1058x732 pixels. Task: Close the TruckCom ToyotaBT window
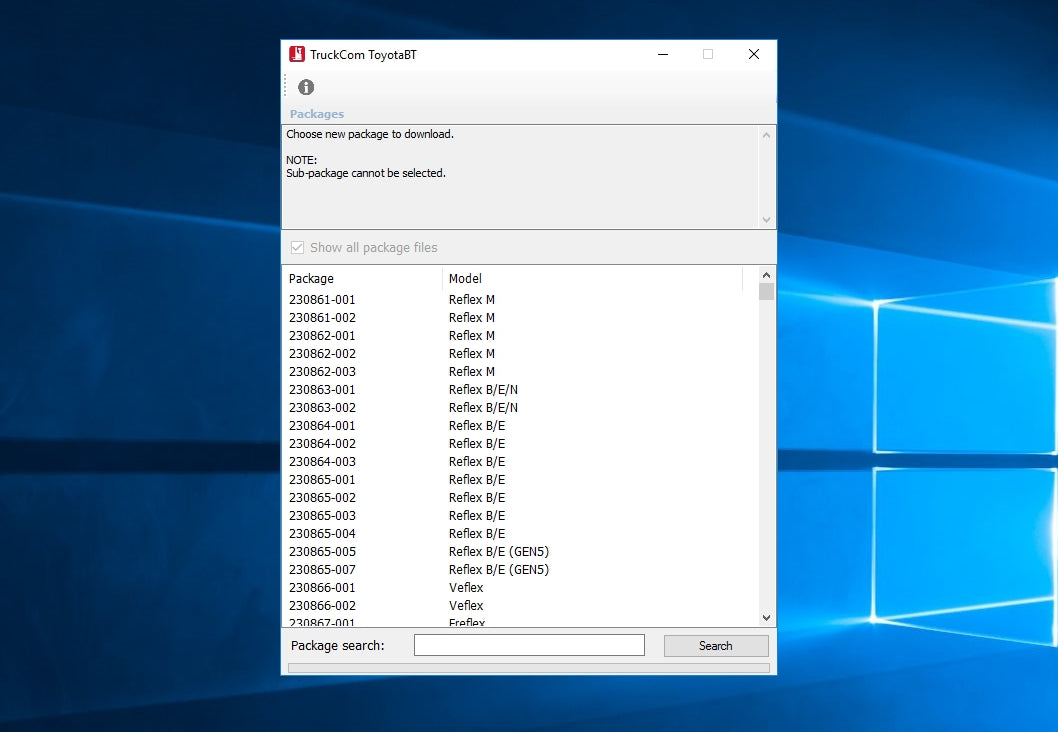click(754, 55)
